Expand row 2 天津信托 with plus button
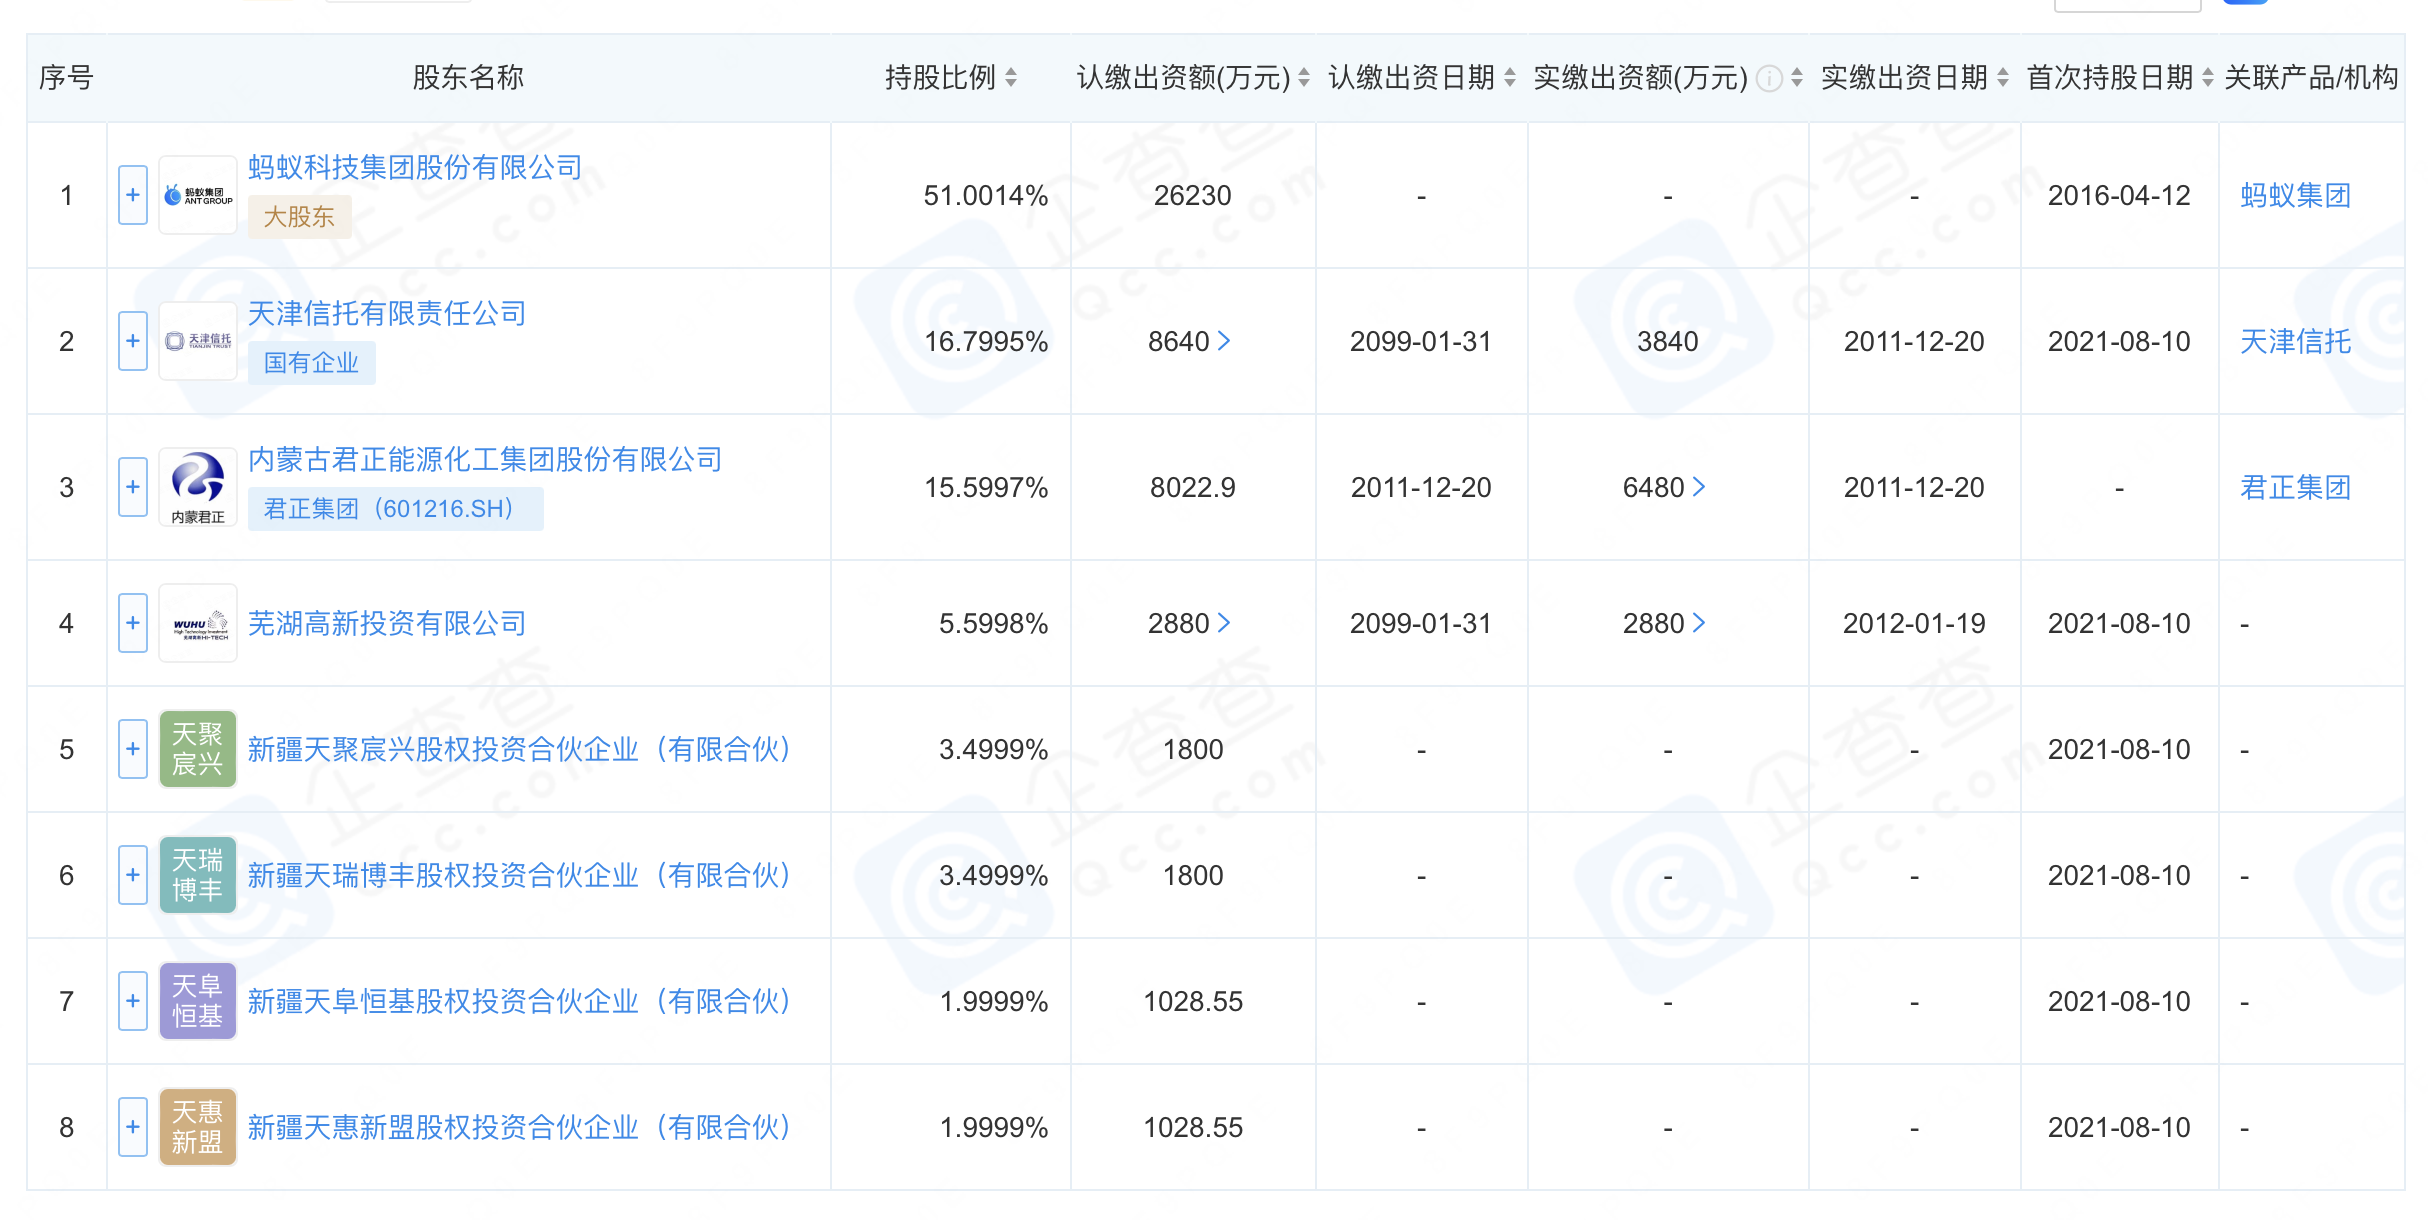 (x=133, y=341)
